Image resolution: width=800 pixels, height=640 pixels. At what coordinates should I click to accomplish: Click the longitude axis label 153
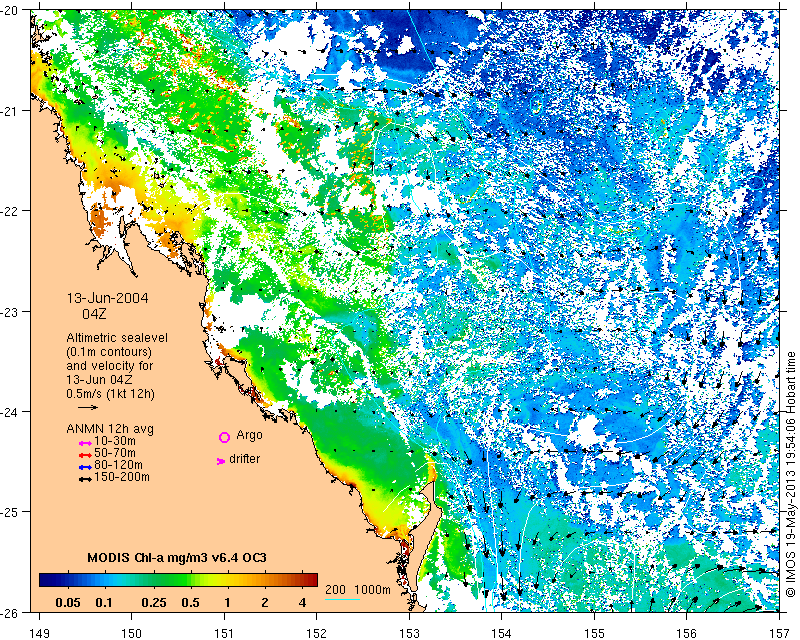[409, 633]
